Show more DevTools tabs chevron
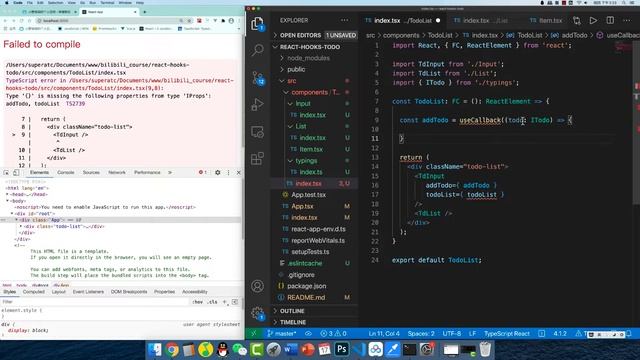The width and height of the screenshot is (640, 360). [170, 173]
